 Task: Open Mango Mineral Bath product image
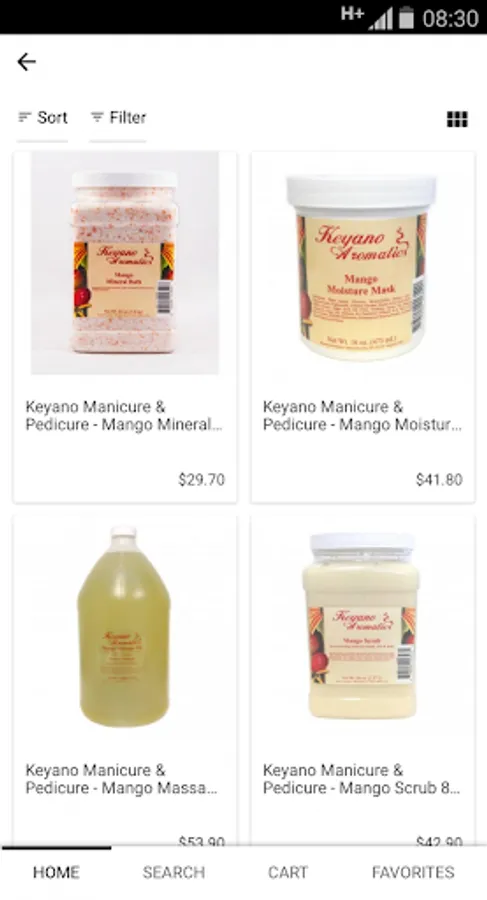click(x=125, y=263)
